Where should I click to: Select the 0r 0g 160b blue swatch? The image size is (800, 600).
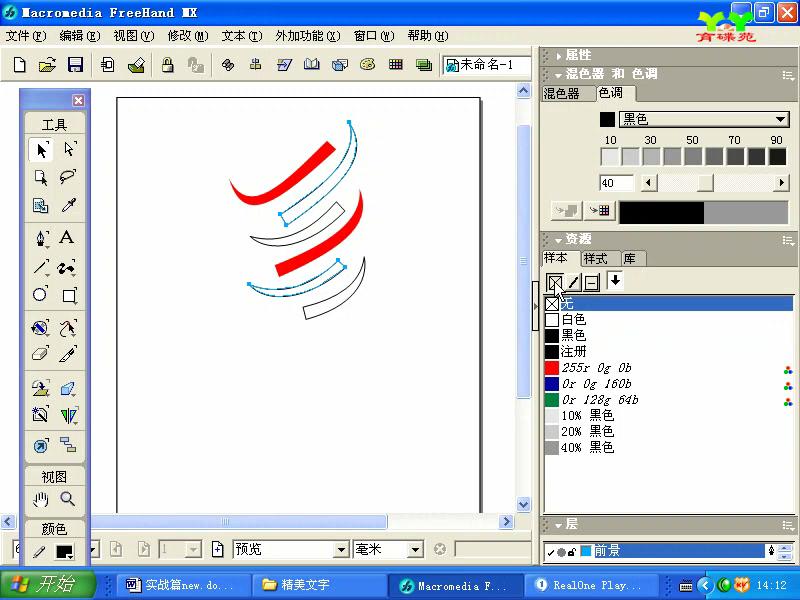(669, 384)
